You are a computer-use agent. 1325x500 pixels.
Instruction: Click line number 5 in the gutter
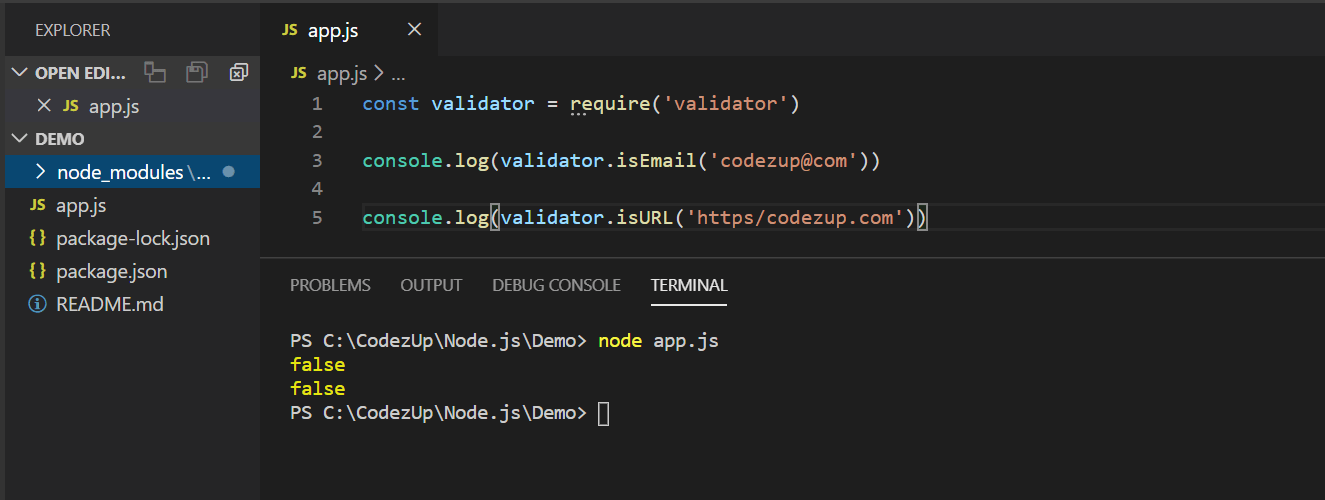point(317,217)
